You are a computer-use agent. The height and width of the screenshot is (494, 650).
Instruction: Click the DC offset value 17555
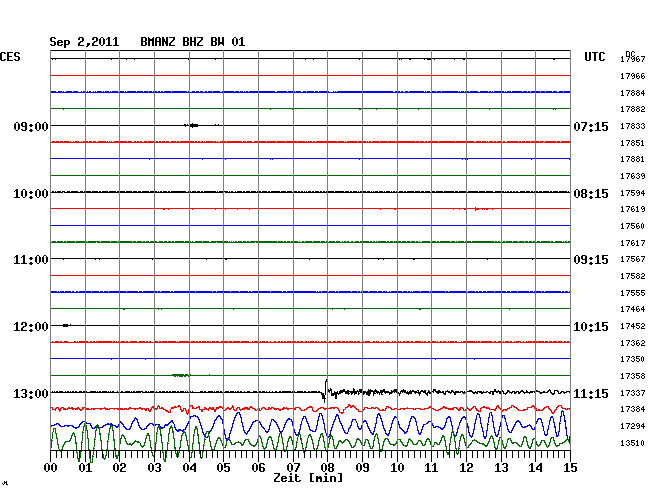633,293
